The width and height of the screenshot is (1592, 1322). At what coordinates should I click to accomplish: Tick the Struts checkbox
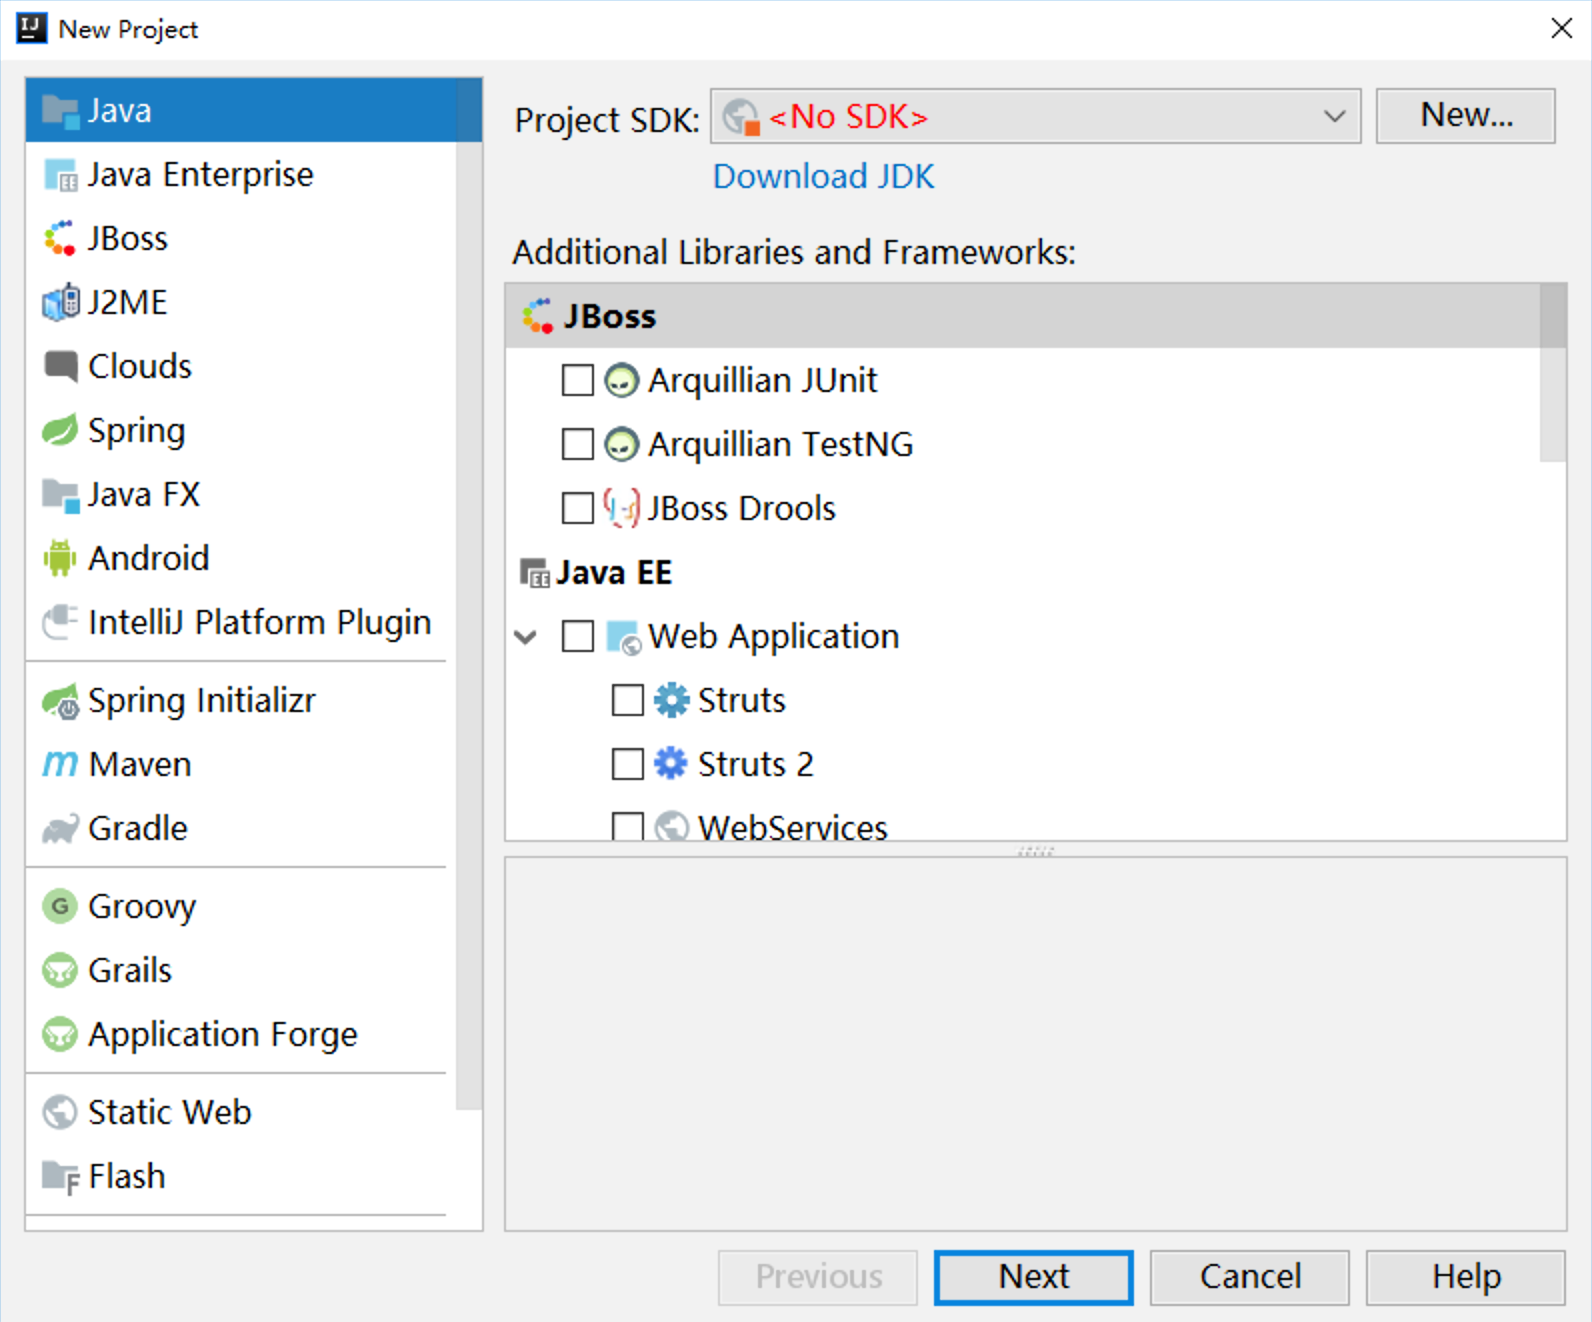(628, 700)
